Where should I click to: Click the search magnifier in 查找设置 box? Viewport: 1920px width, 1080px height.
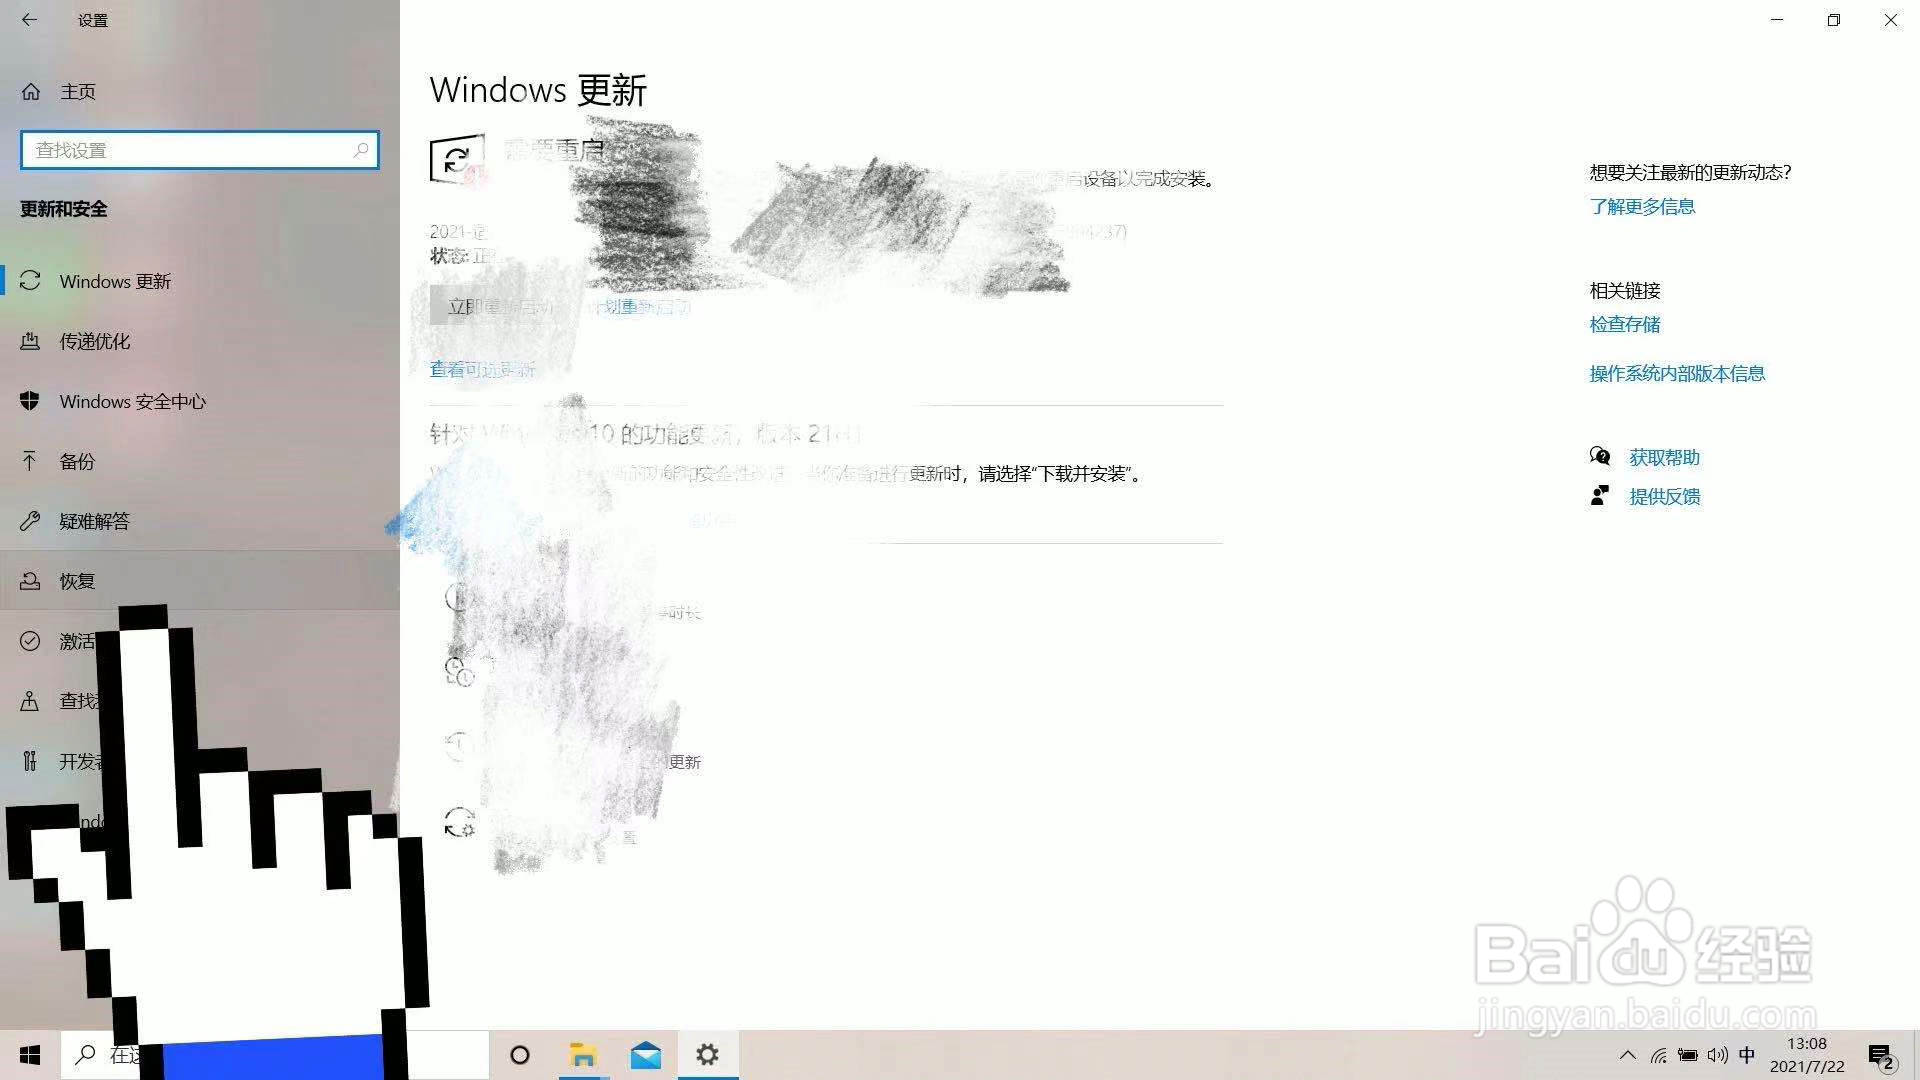[361, 150]
